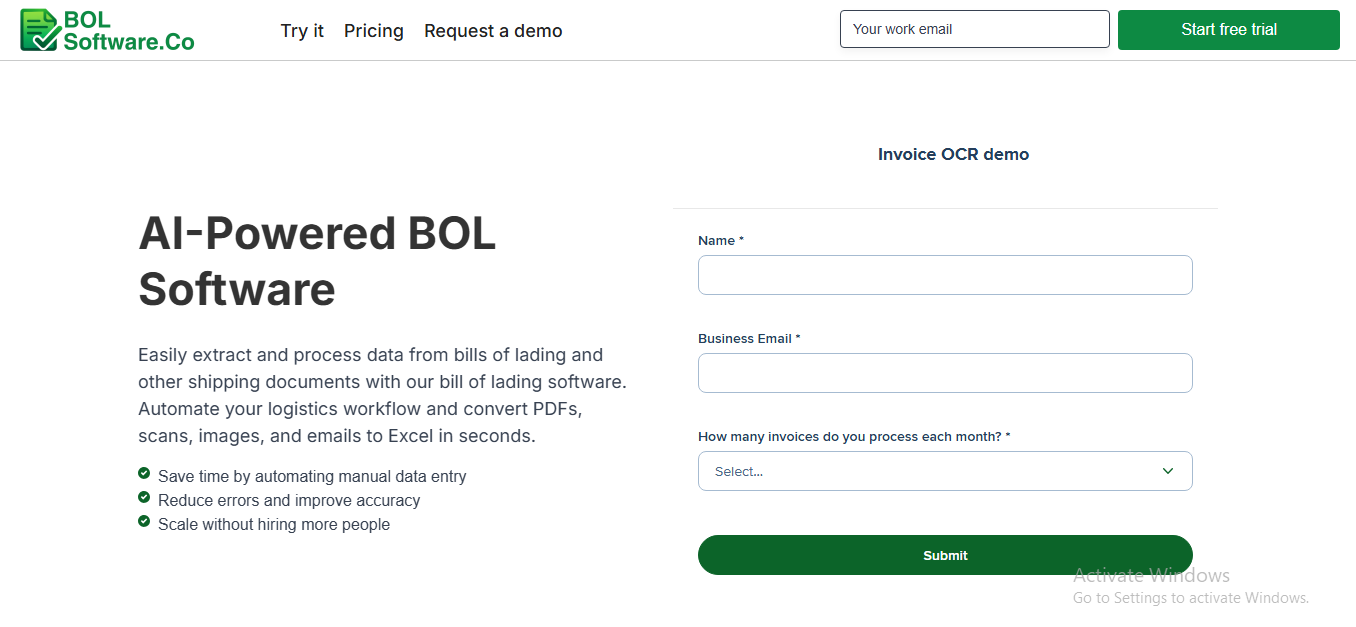Screen dimensions: 1356x627
Task: Click the checkmark icon beside "Reduce errors"
Action: (x=144, y=497)
